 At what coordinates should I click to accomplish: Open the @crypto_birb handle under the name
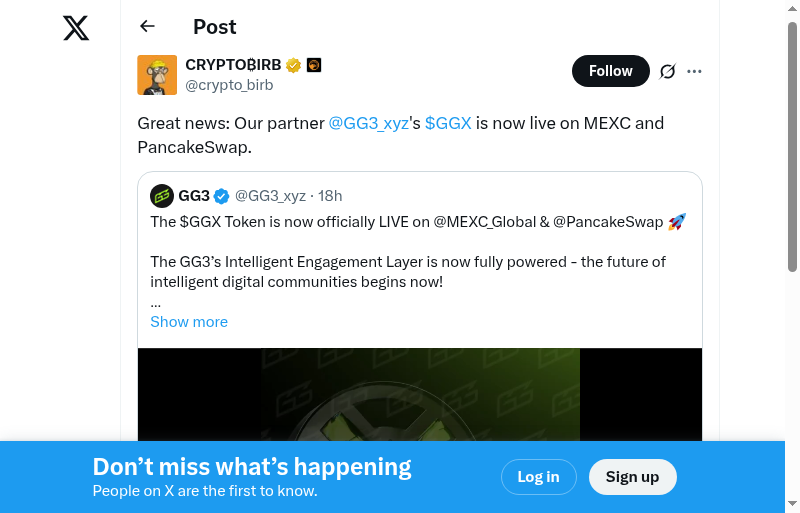229,85
